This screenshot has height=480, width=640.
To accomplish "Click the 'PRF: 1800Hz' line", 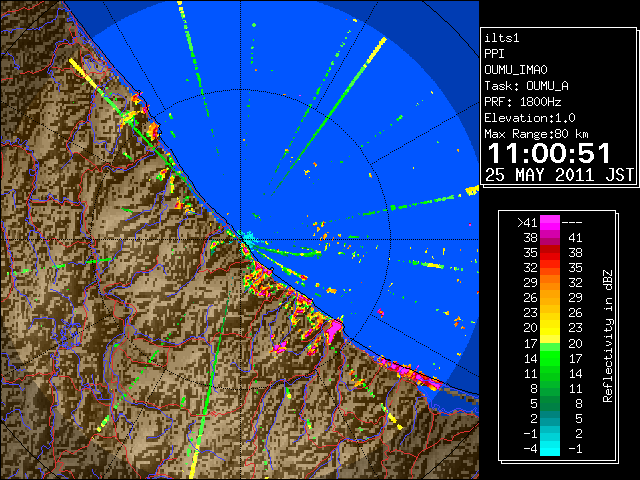I will tap(522, 102).
